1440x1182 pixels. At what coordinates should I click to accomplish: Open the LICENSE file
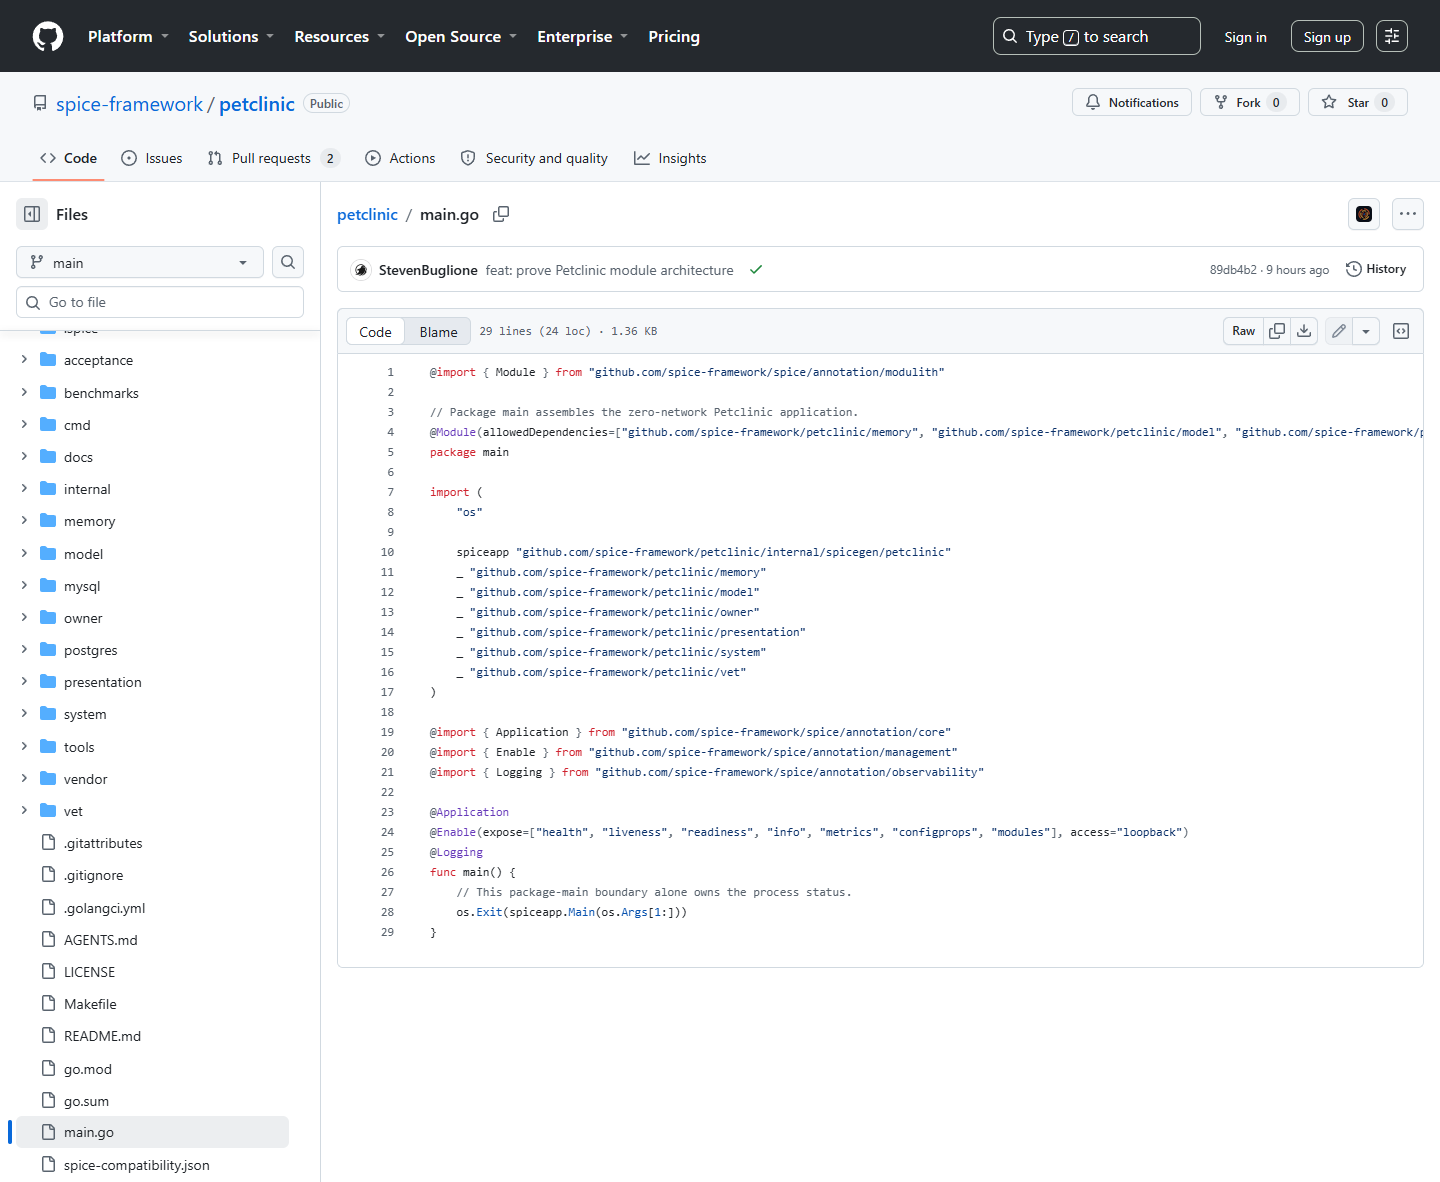coord(89,972)
